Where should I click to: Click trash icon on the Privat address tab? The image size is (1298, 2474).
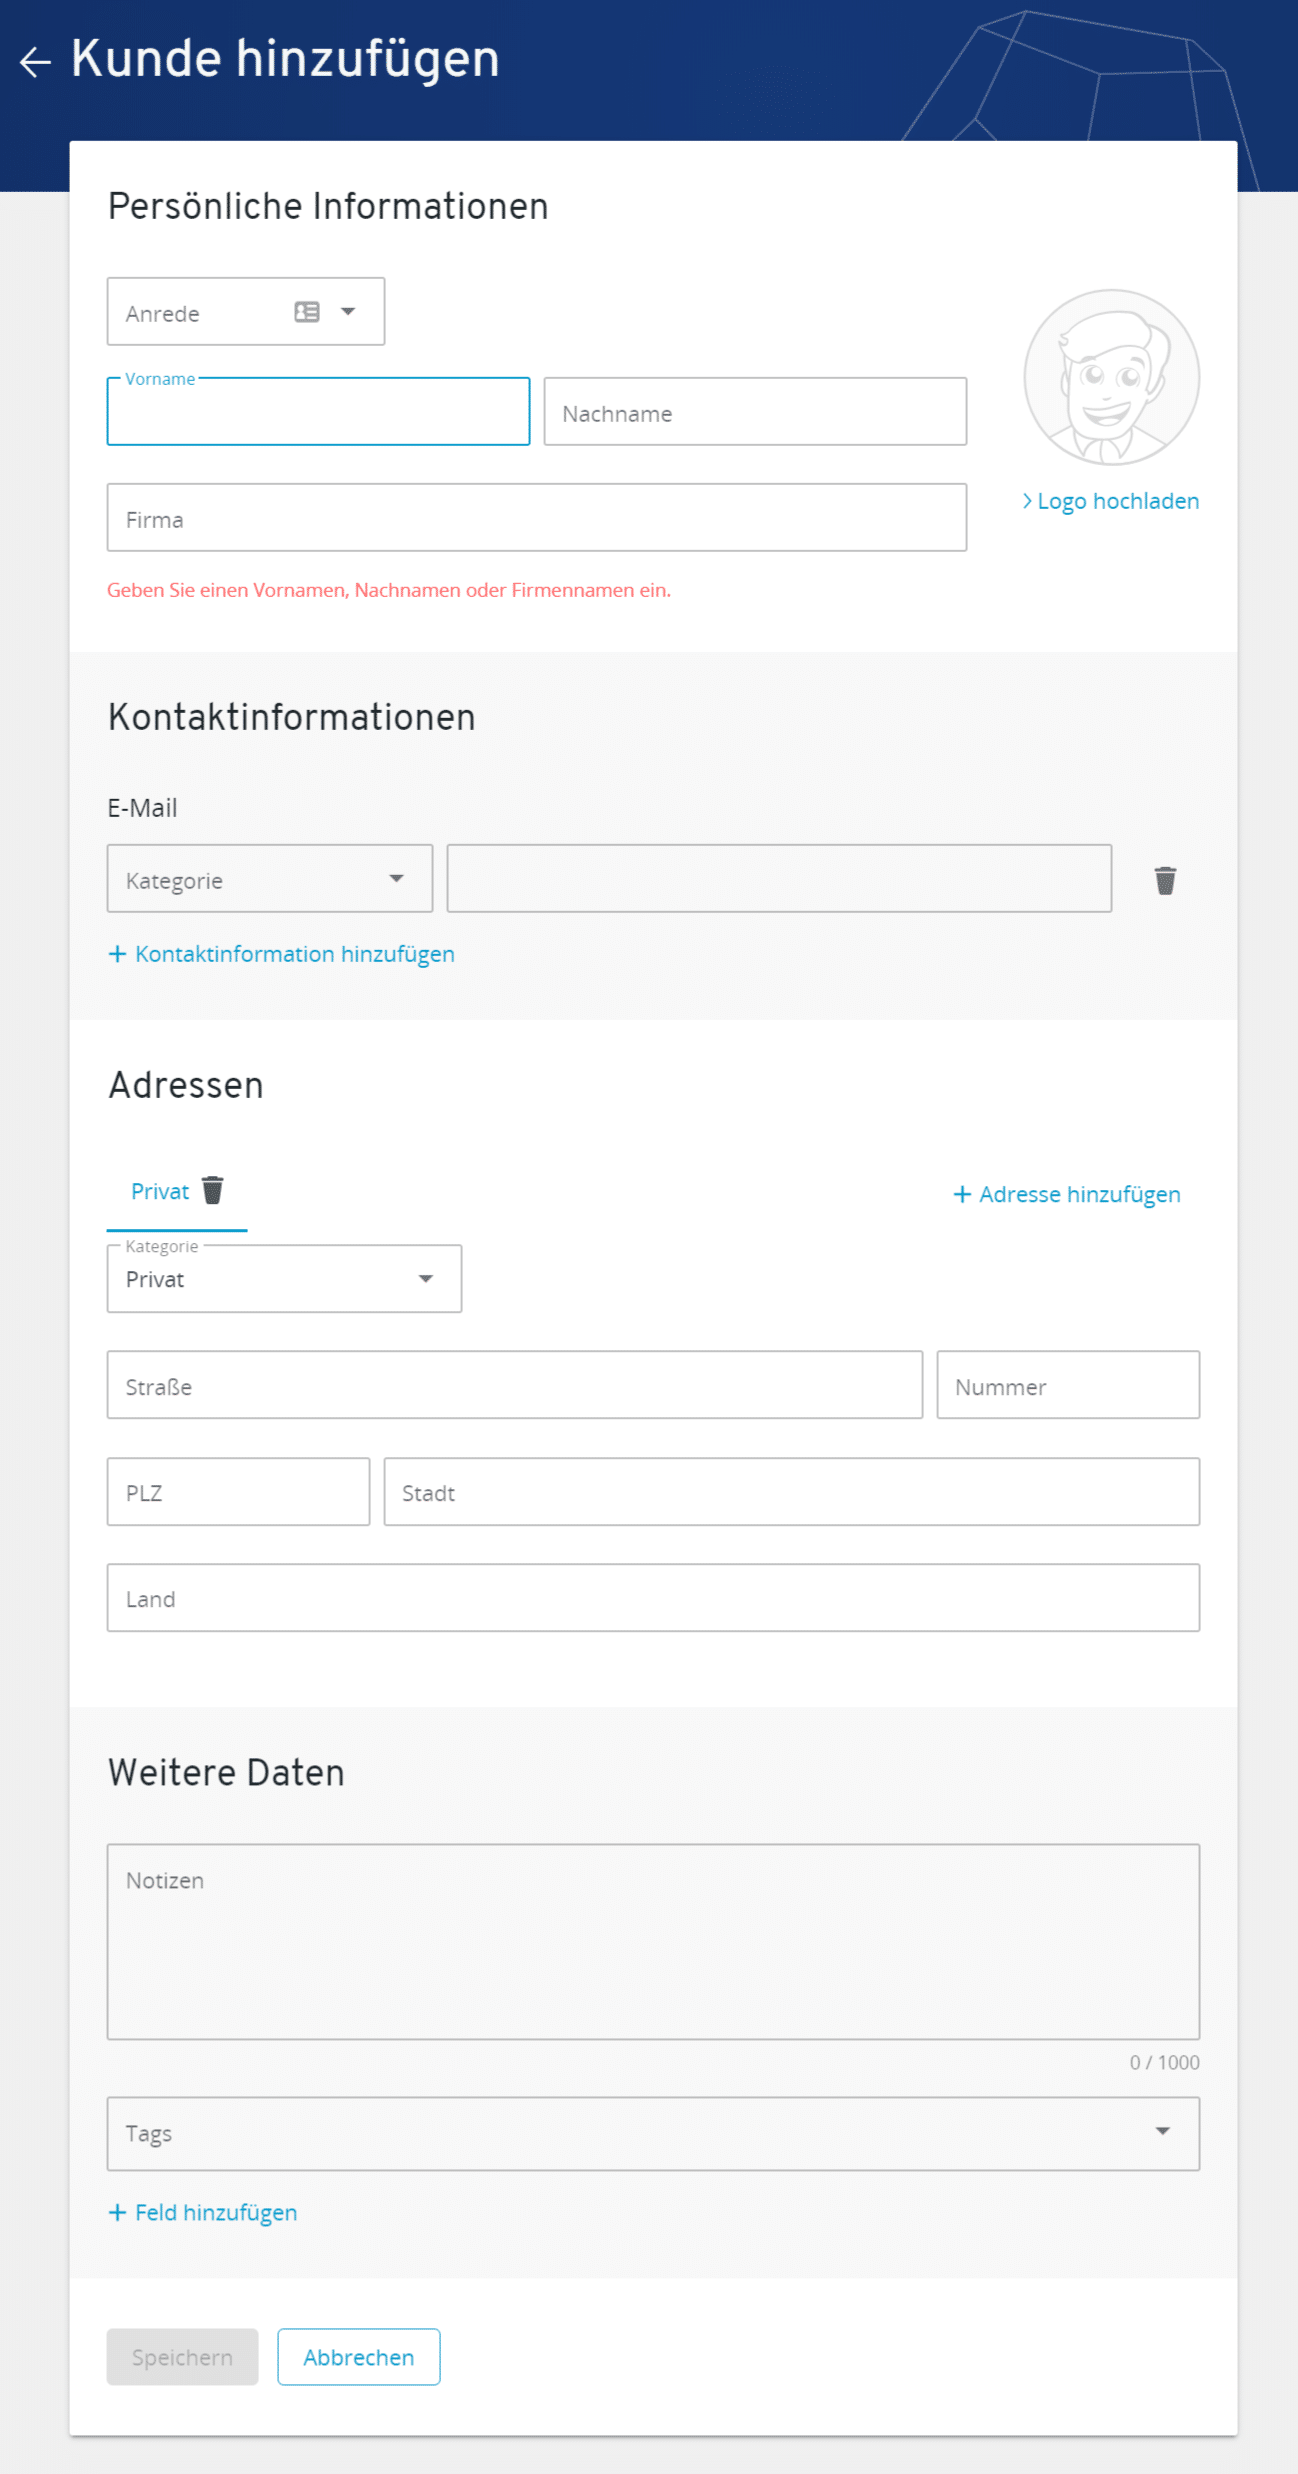[x=213, y=1190]
